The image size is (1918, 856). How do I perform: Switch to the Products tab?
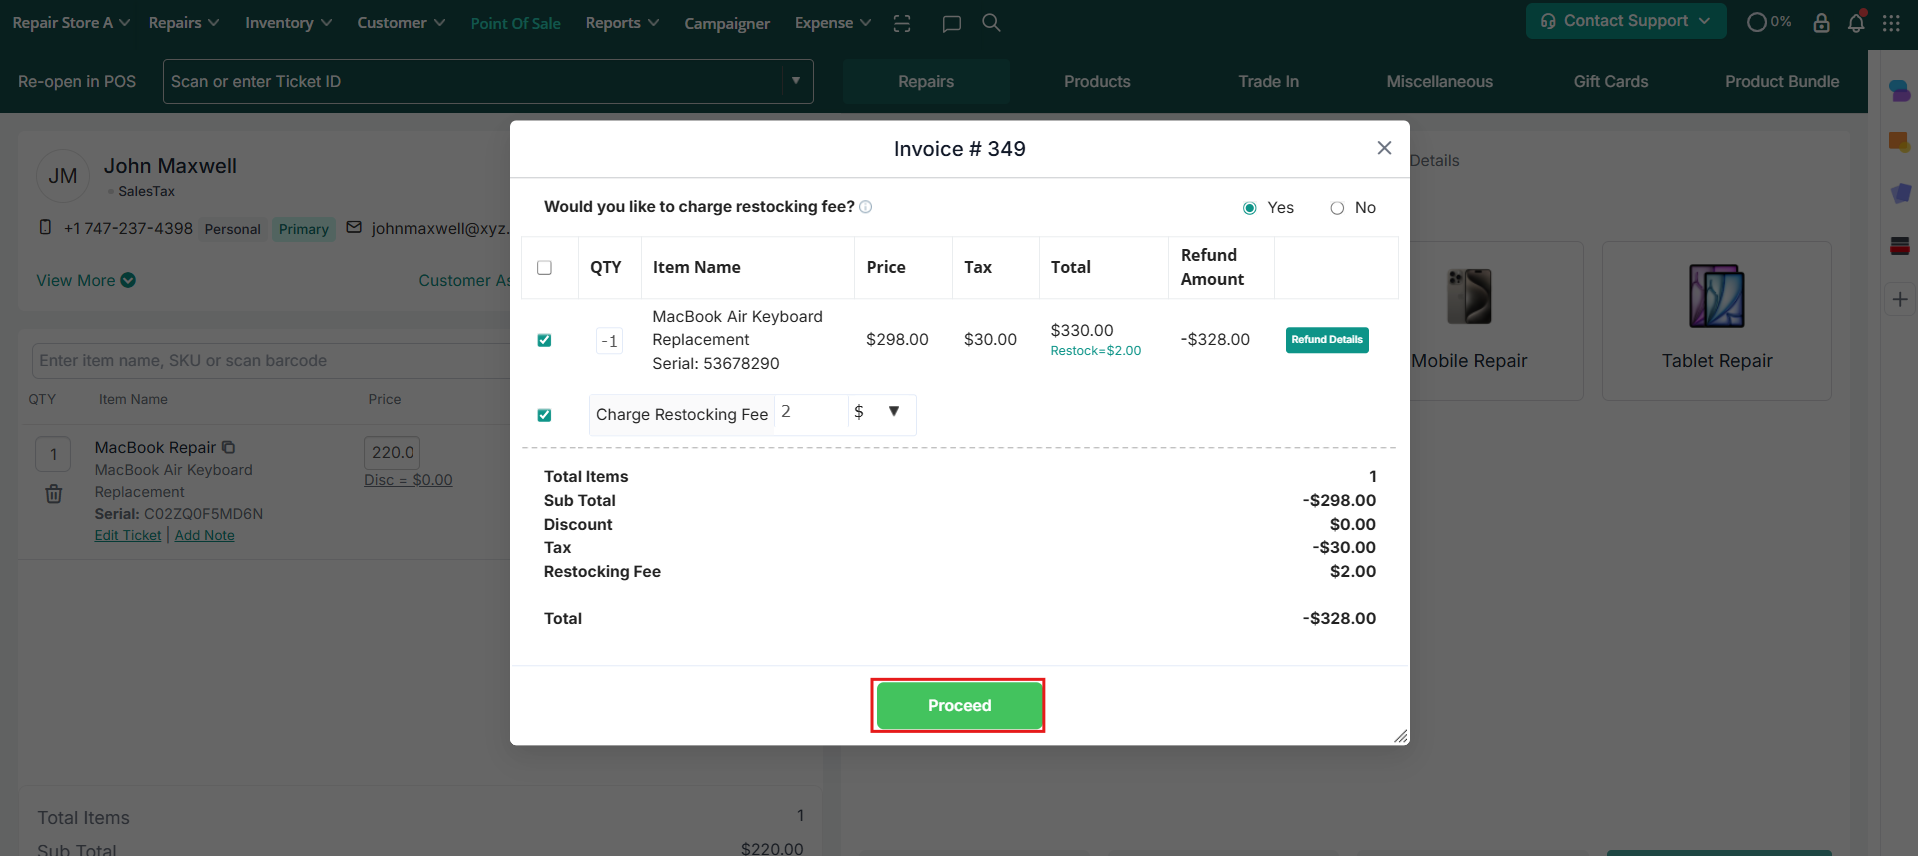(1097, 81)
